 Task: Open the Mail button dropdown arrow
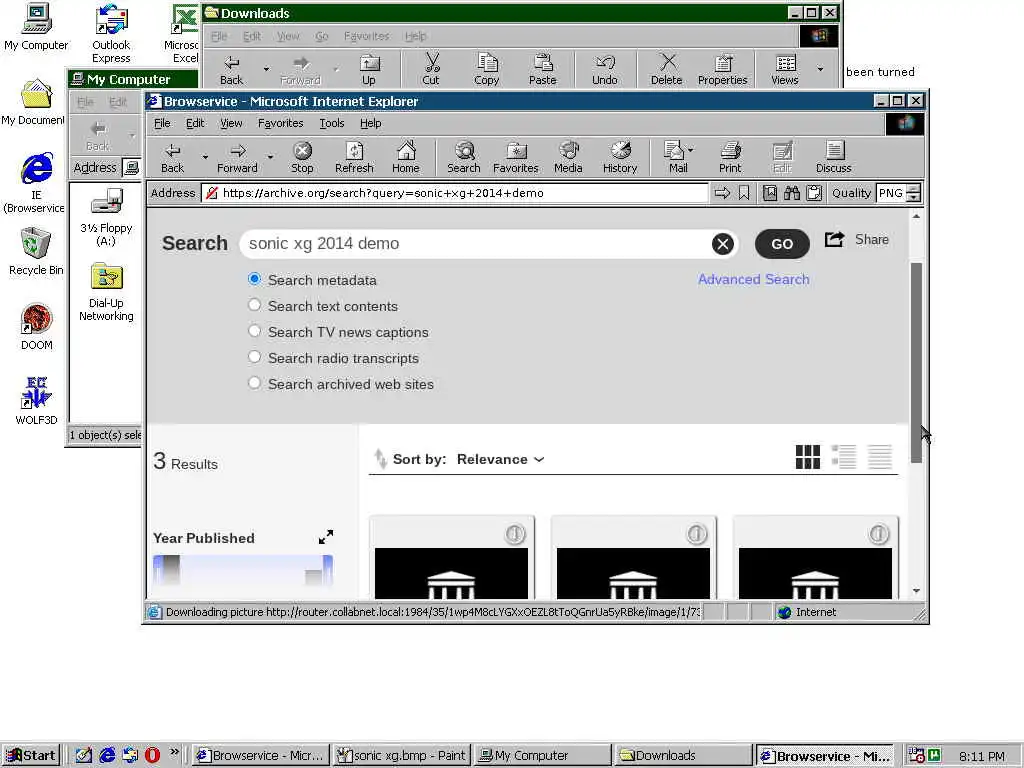pyautogui.click(x=692, y=150)
